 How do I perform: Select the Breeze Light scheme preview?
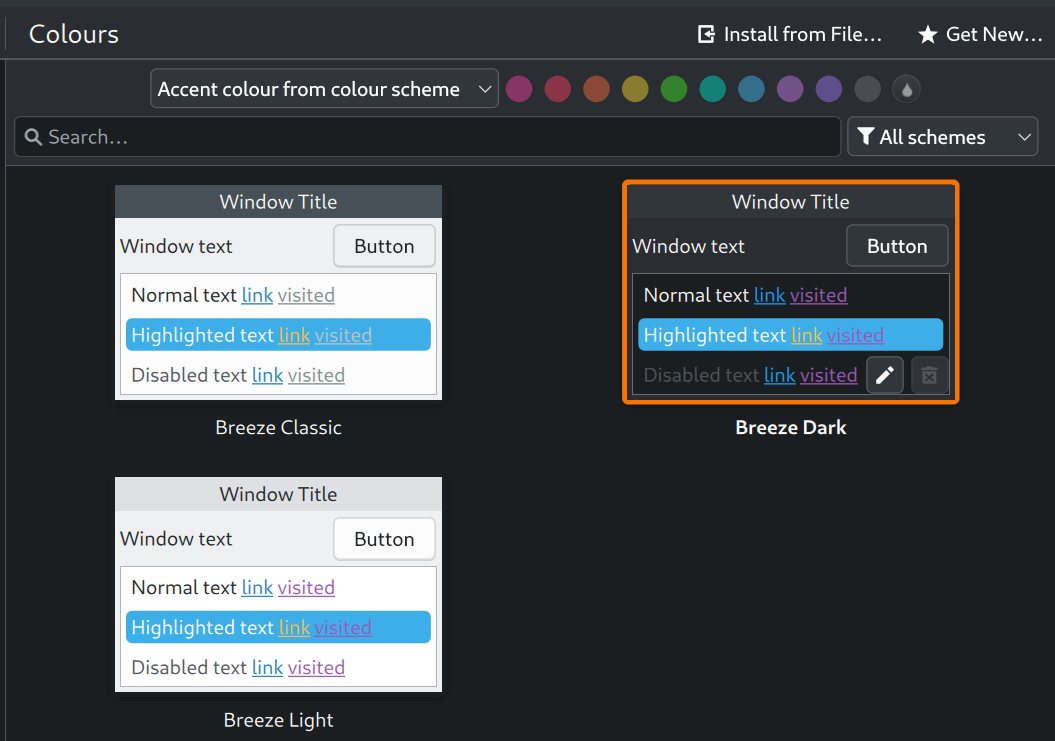point(279,585)
